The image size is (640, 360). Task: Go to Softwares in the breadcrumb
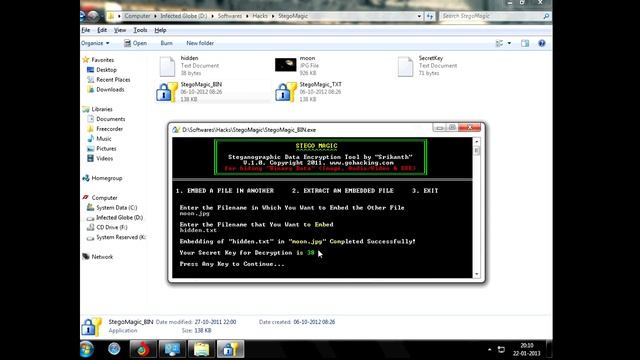pos(230,16)
